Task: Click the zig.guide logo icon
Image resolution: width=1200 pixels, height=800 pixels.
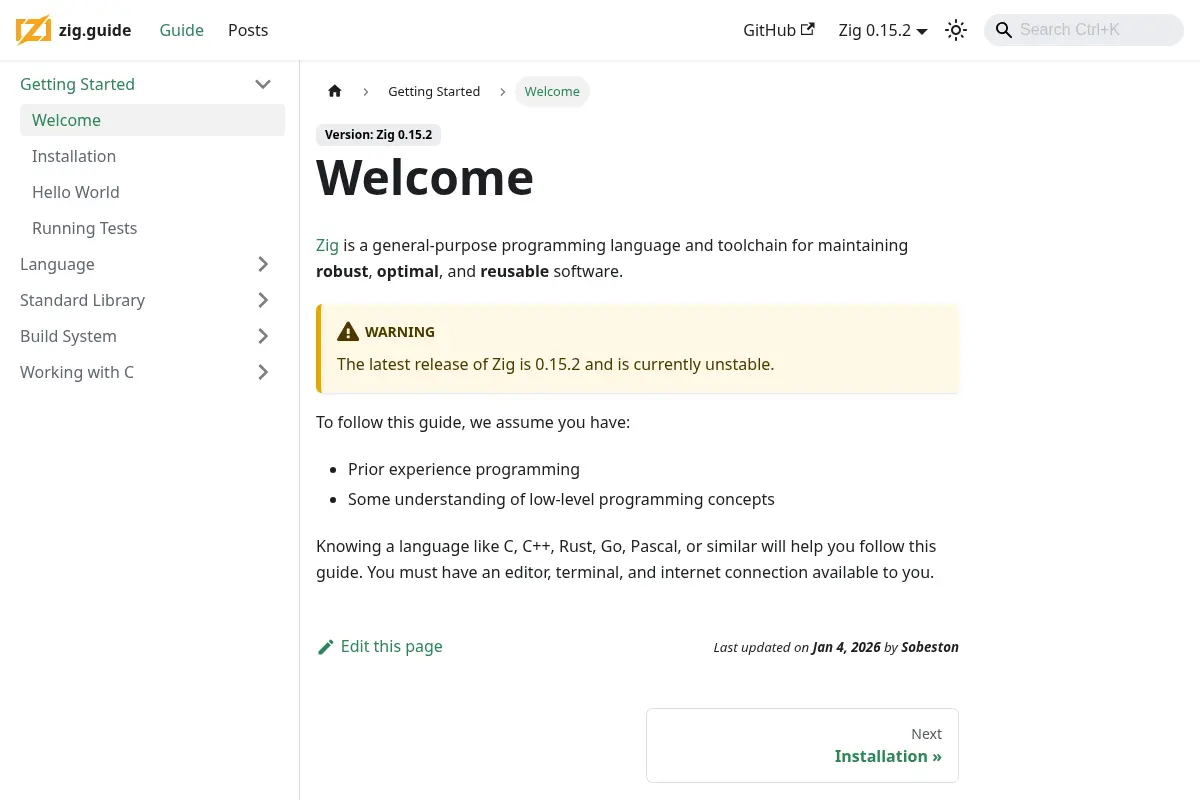Action: pos(33,30)
